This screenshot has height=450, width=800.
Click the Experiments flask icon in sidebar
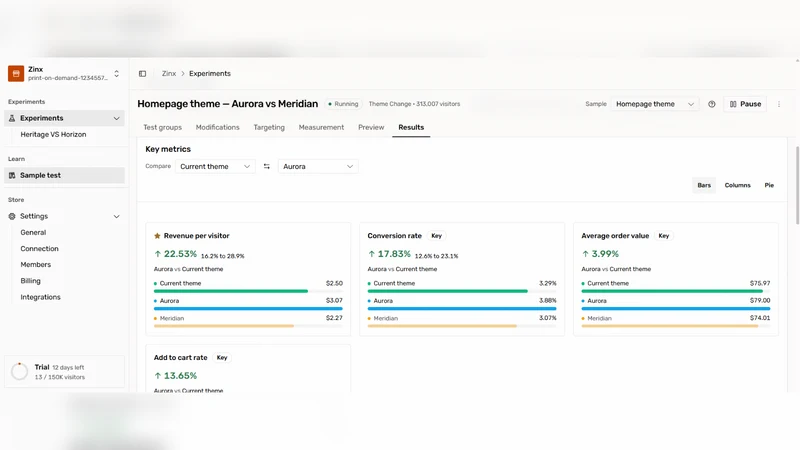[12, 118]
